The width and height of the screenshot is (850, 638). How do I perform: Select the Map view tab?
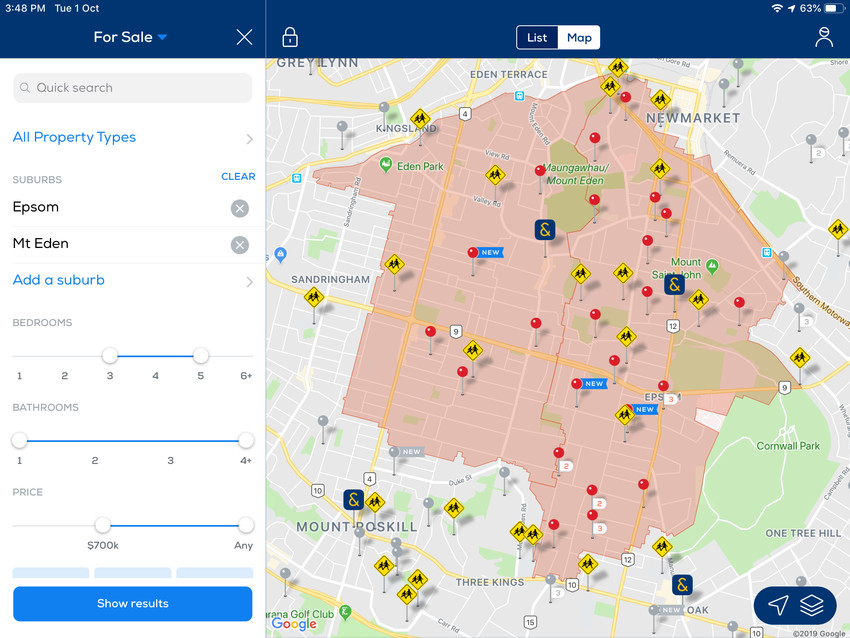579,38
